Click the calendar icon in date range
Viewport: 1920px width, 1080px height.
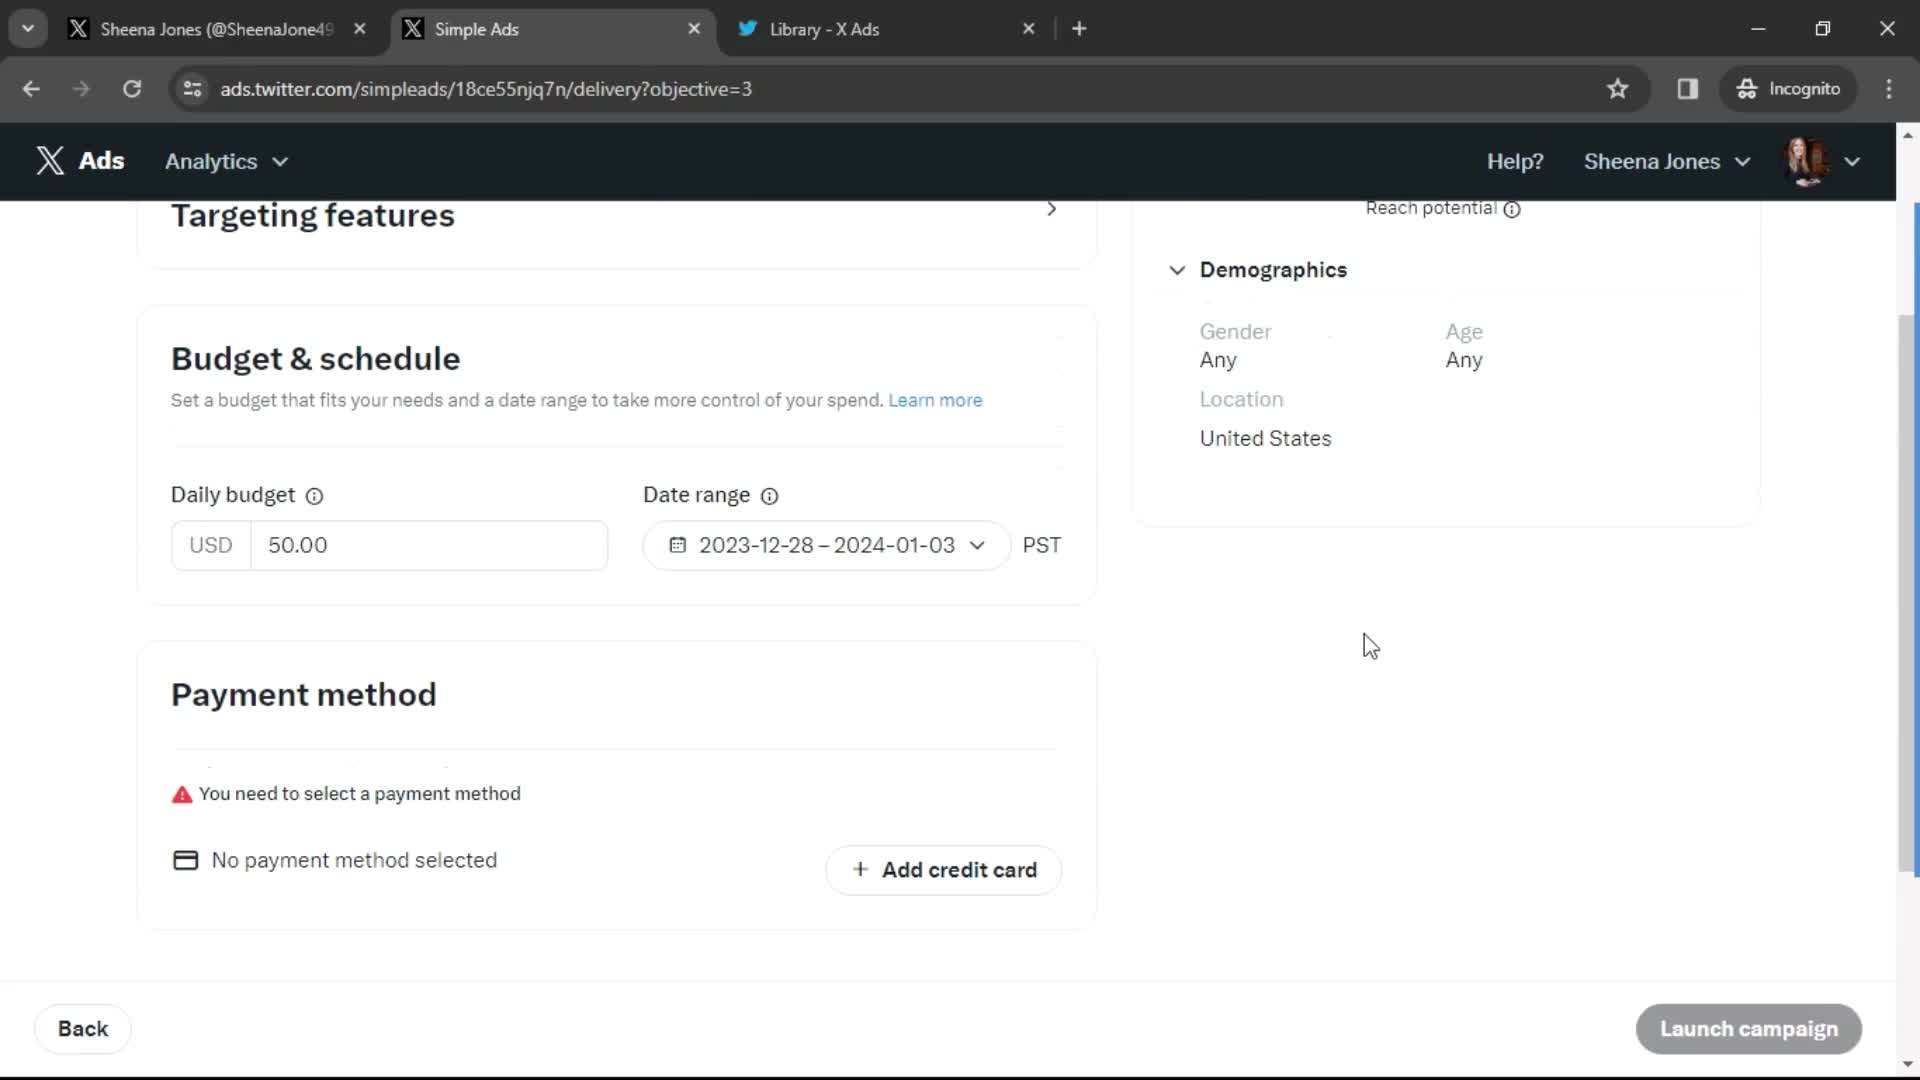pyautogui.click(x=679, y=545)
